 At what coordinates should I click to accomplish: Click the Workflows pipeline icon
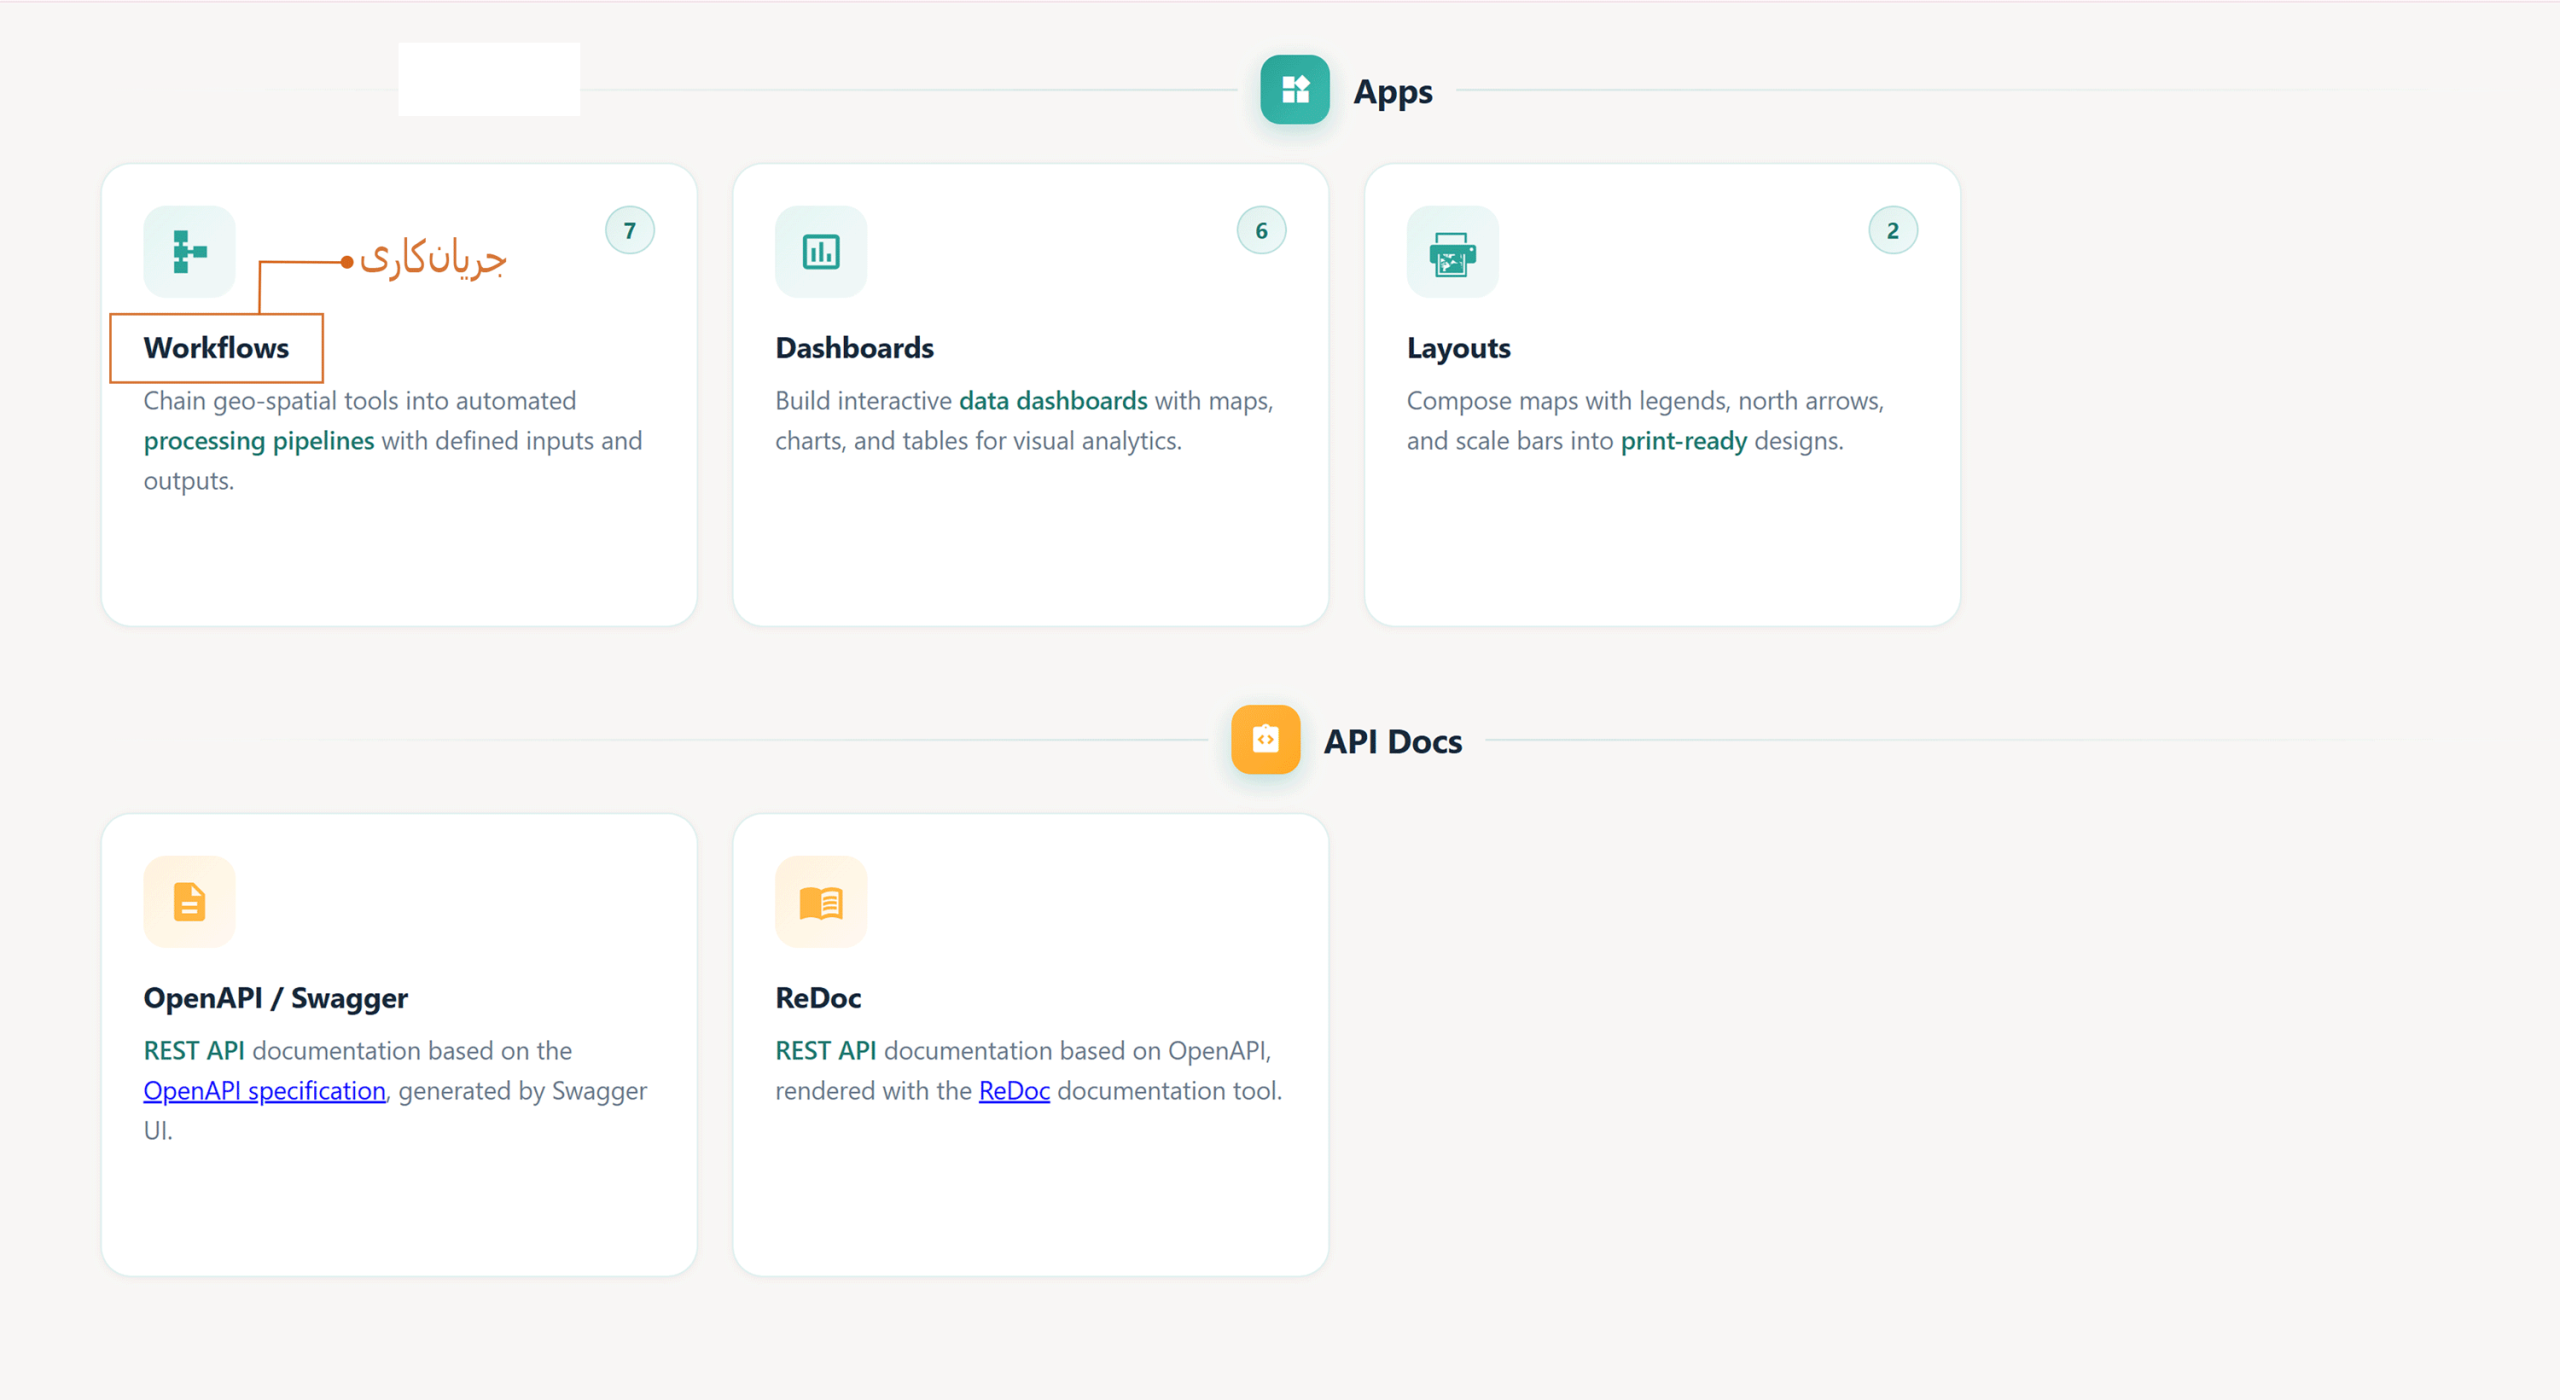tap(189, 251)
